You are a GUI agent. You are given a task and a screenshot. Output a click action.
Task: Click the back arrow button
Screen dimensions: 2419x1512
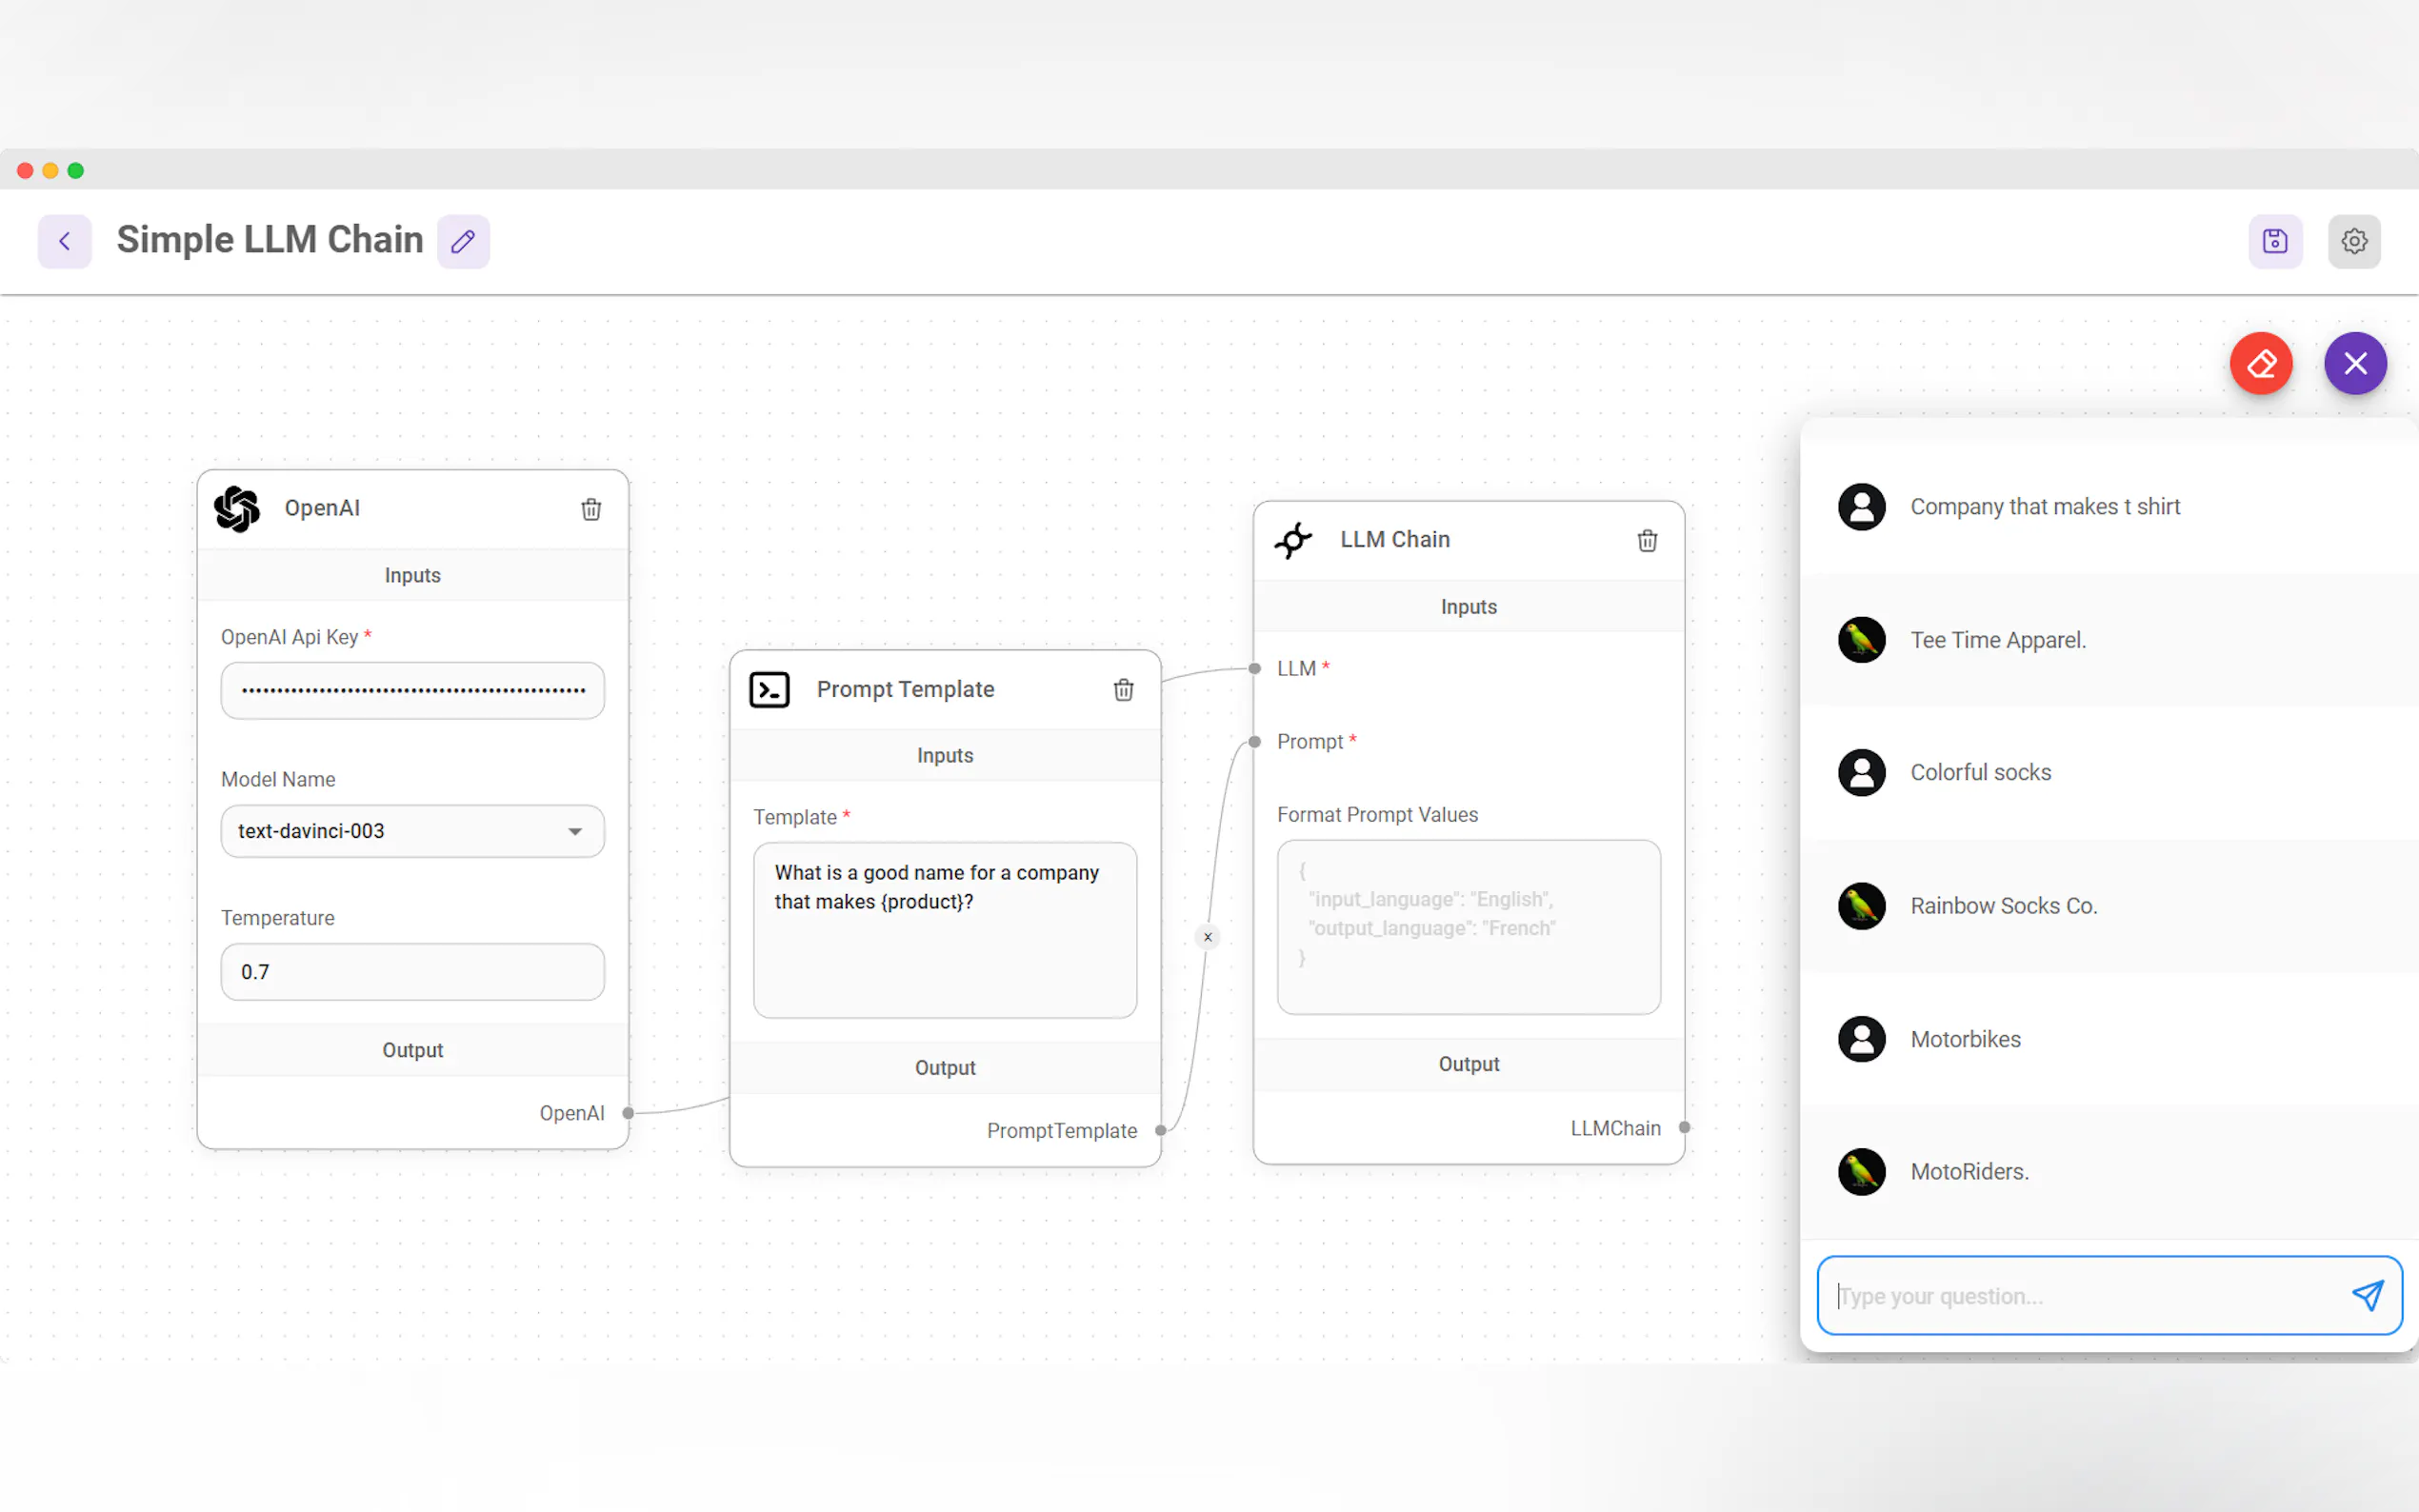click(x=65, y=241)
